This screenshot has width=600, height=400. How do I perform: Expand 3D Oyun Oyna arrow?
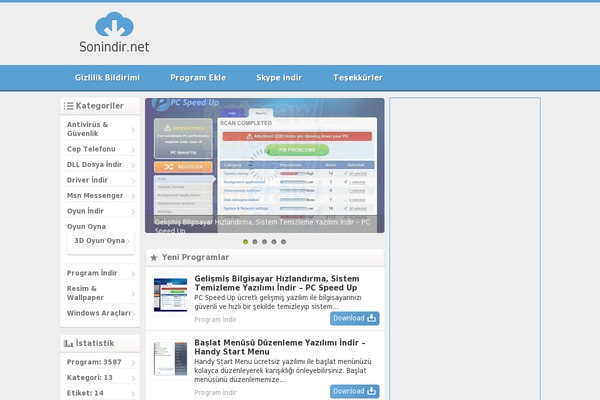pyautogui.click(x=127, y=241)
